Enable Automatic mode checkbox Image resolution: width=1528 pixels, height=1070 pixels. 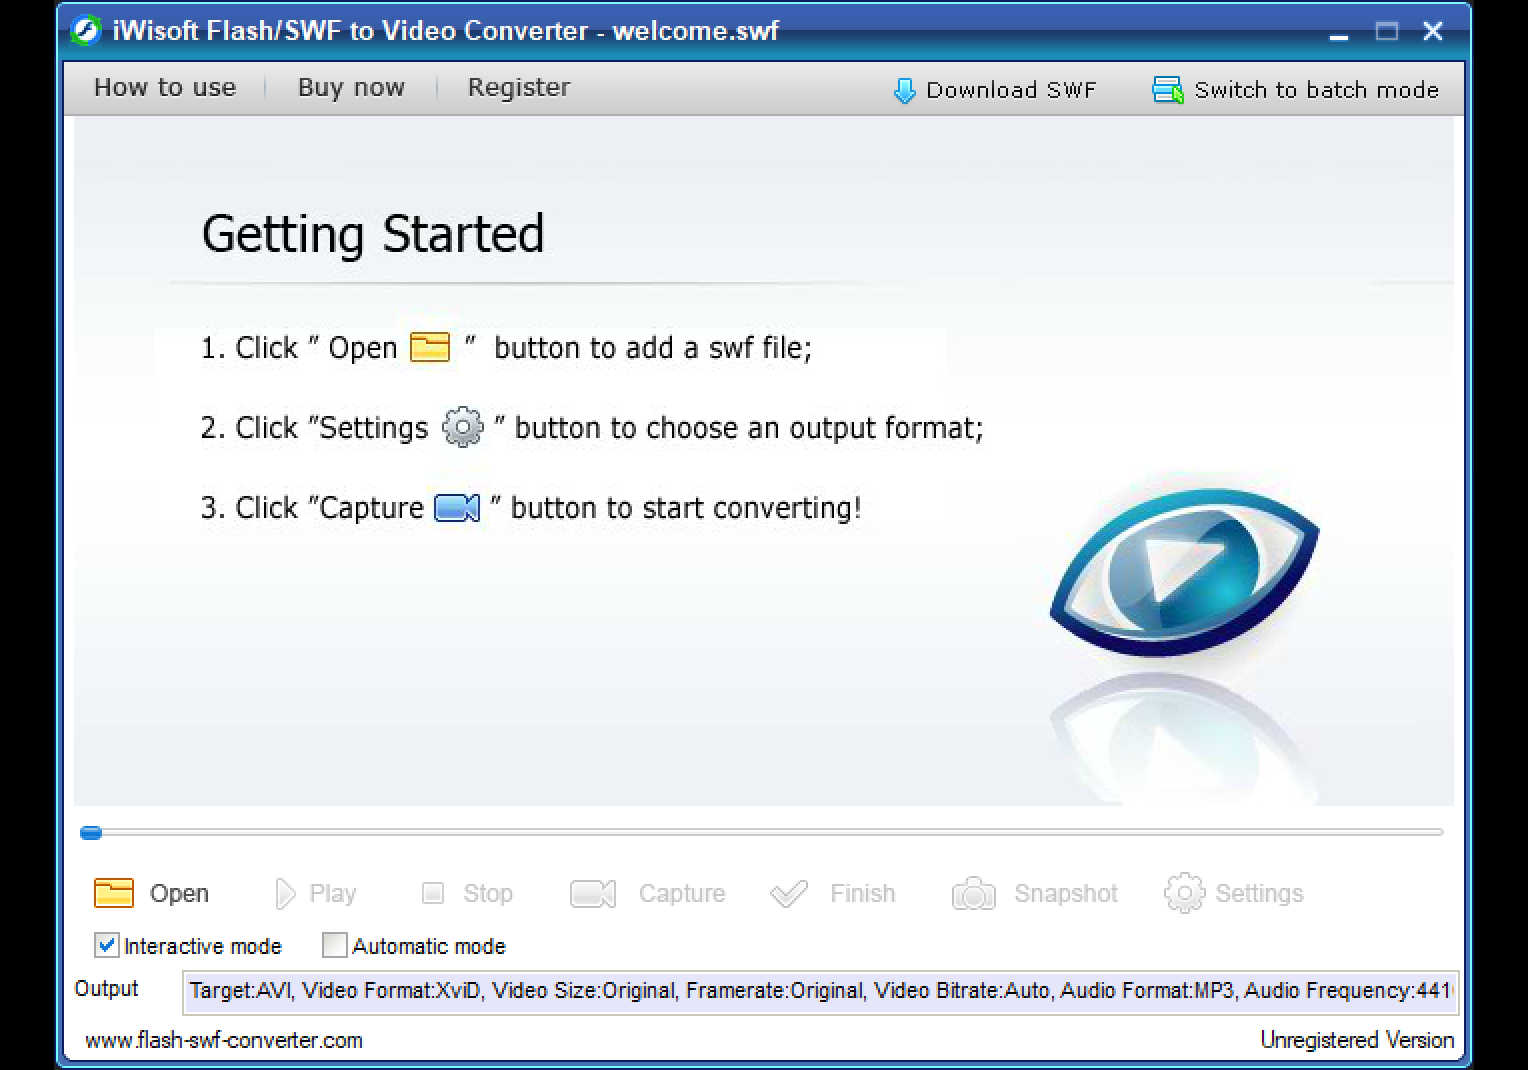[334, 945]
